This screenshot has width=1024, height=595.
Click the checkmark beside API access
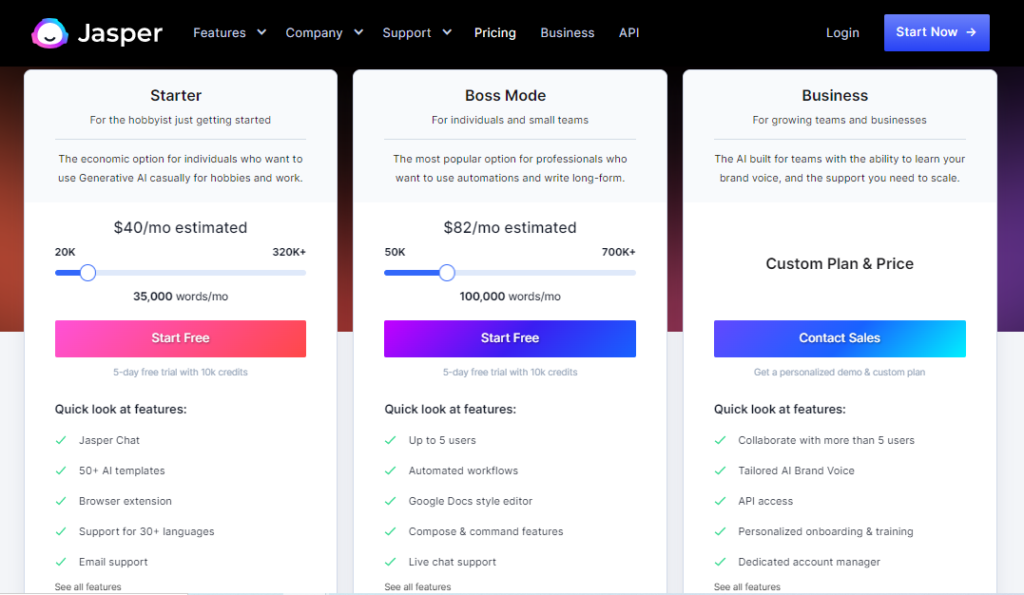[720, 501]
